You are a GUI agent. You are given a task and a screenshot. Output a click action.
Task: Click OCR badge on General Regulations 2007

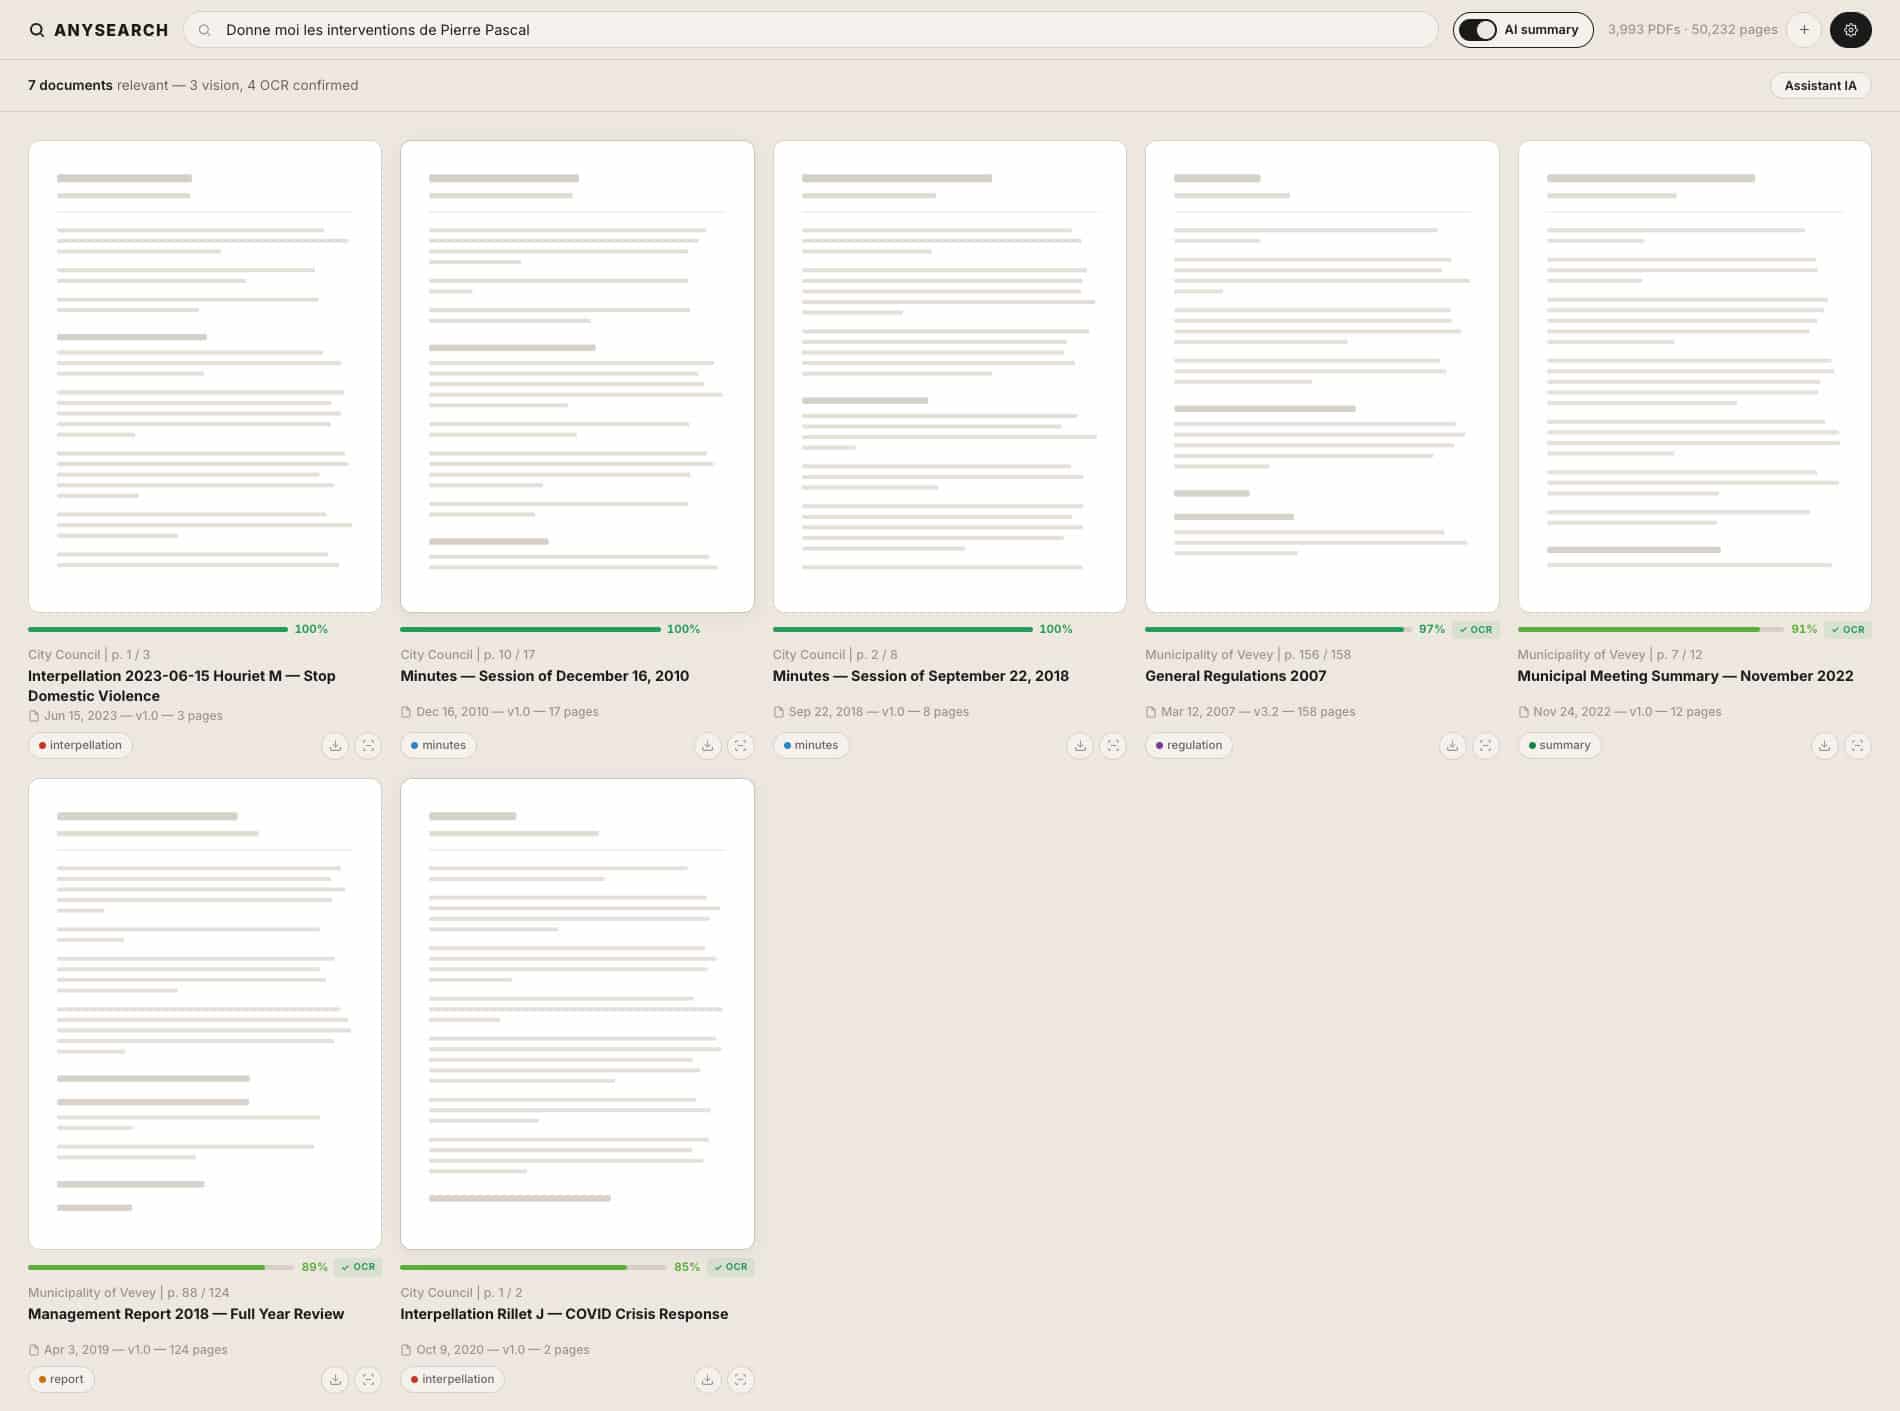[x=1476, y=629]
